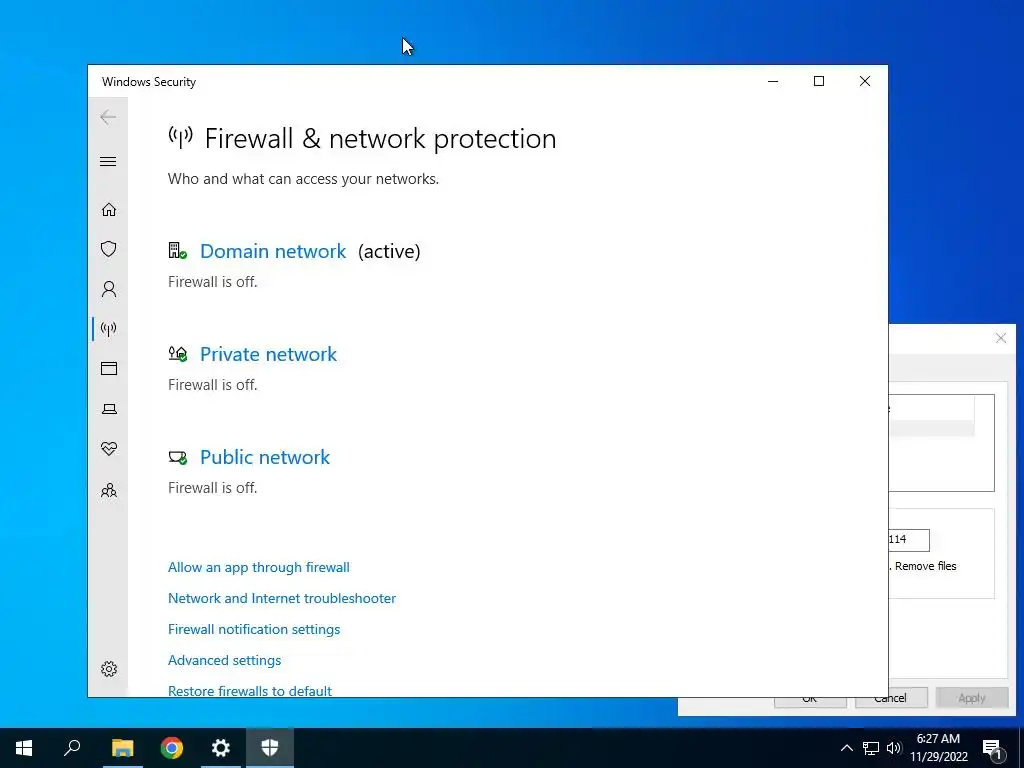
Task: Open the Windows Start menu
Action: point(24,748)
